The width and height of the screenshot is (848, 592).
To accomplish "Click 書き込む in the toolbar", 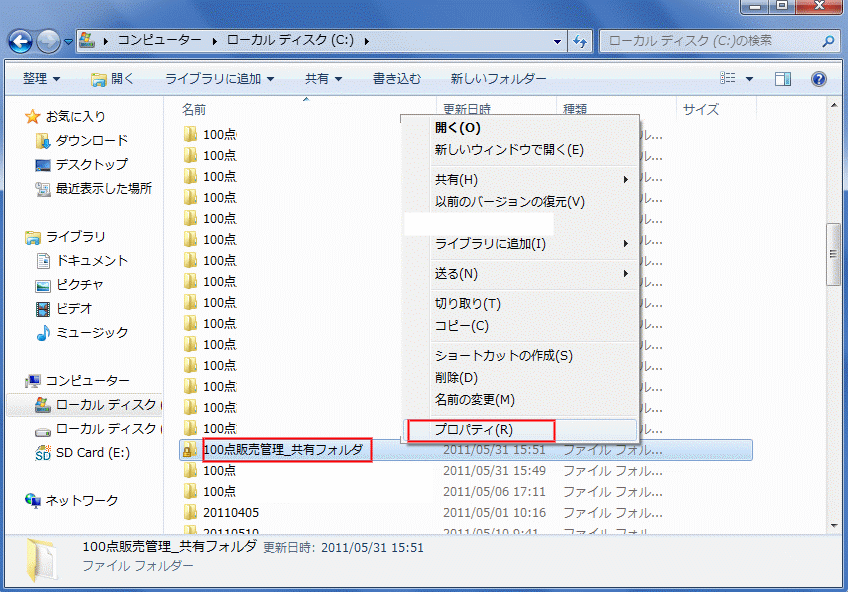I will pos(396,79).
